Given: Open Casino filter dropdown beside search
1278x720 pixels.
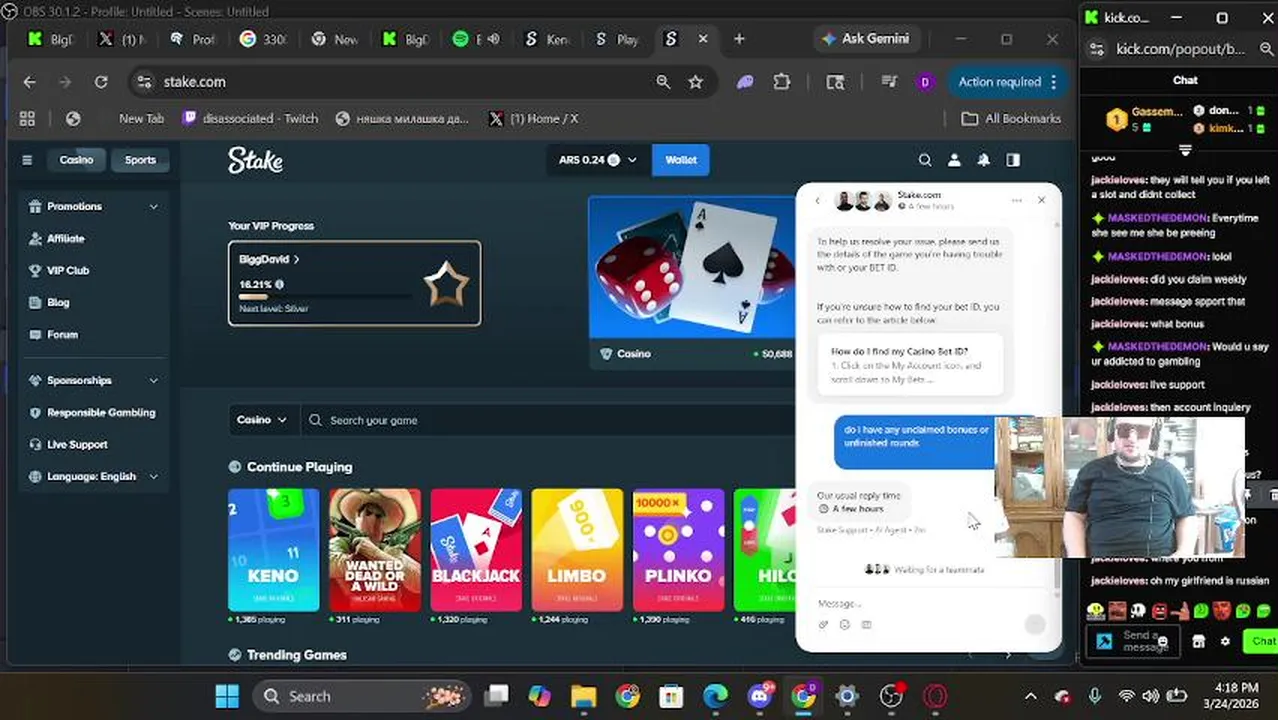Looking at the screenshot, I should click(262, 420).
